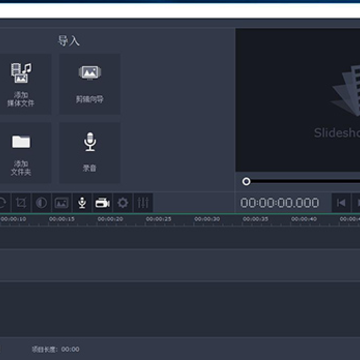The height and width of the screenshot is (360, 360).
Task: Click the picture properties toolbar icon
Action: click(62, 203)
